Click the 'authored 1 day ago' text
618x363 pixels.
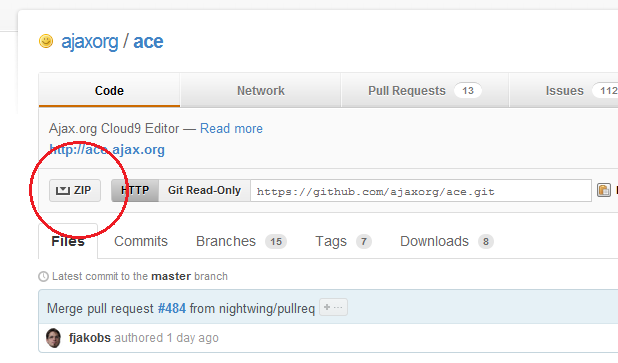coord(166,338)
